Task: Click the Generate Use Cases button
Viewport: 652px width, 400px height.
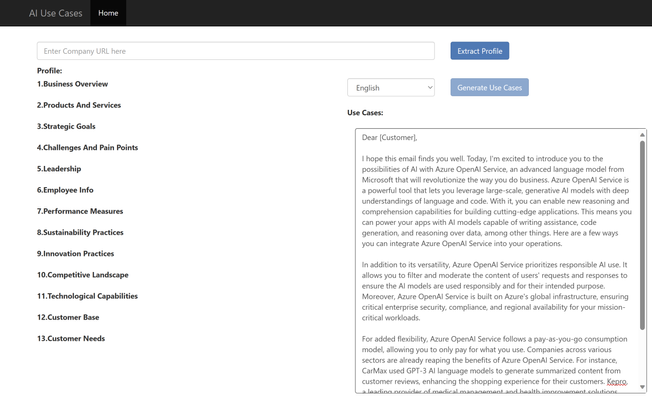Action: tap(489, 87)
